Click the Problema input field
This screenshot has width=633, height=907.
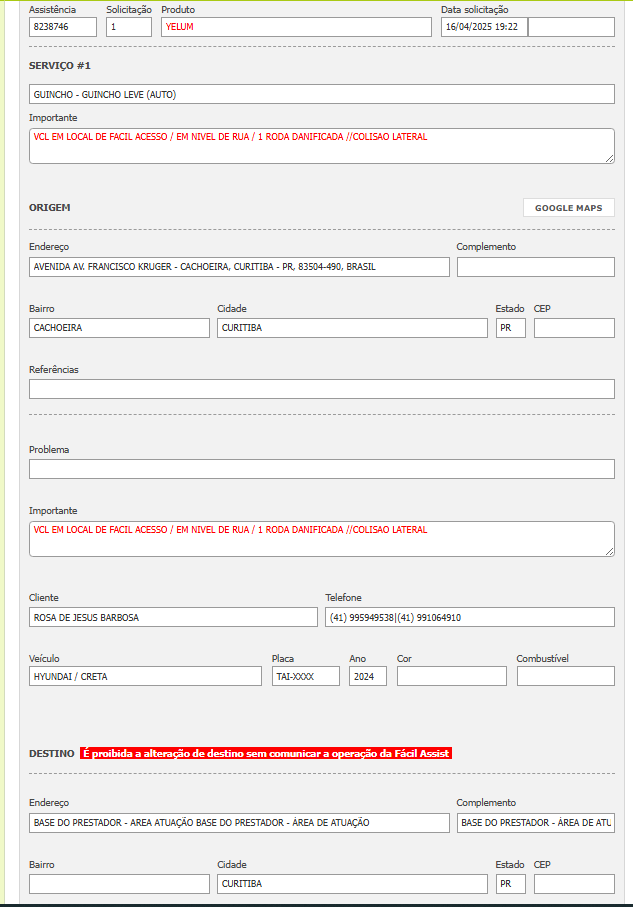322,469
